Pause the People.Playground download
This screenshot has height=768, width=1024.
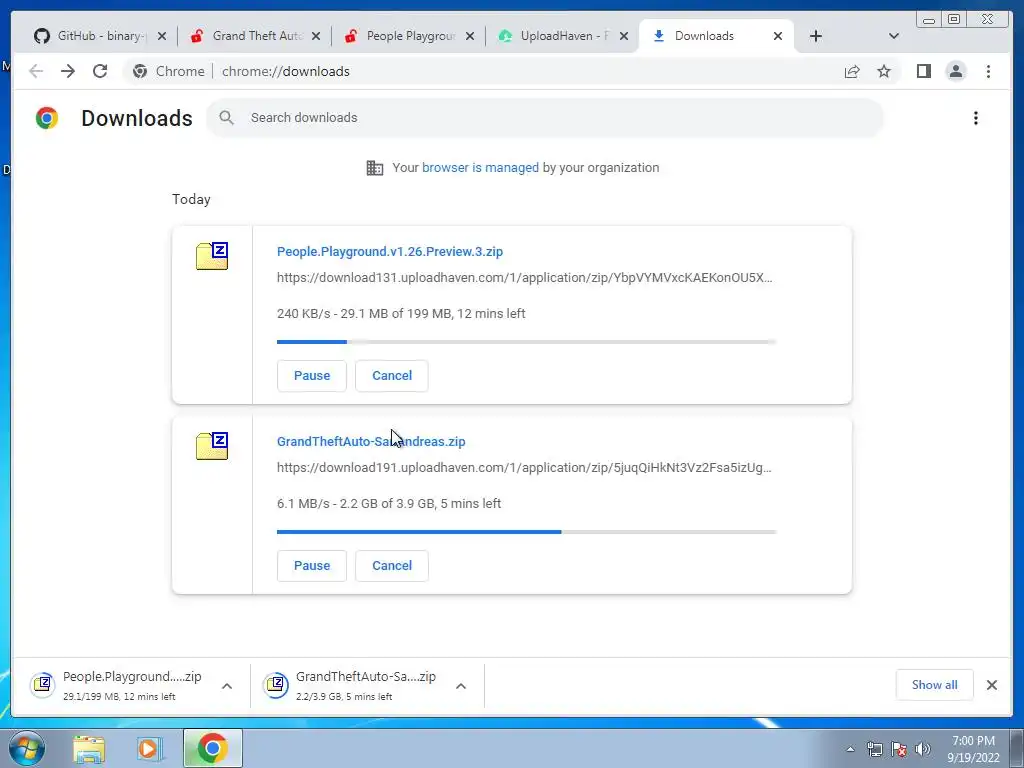pyautogui.click(x=312, y=376)
